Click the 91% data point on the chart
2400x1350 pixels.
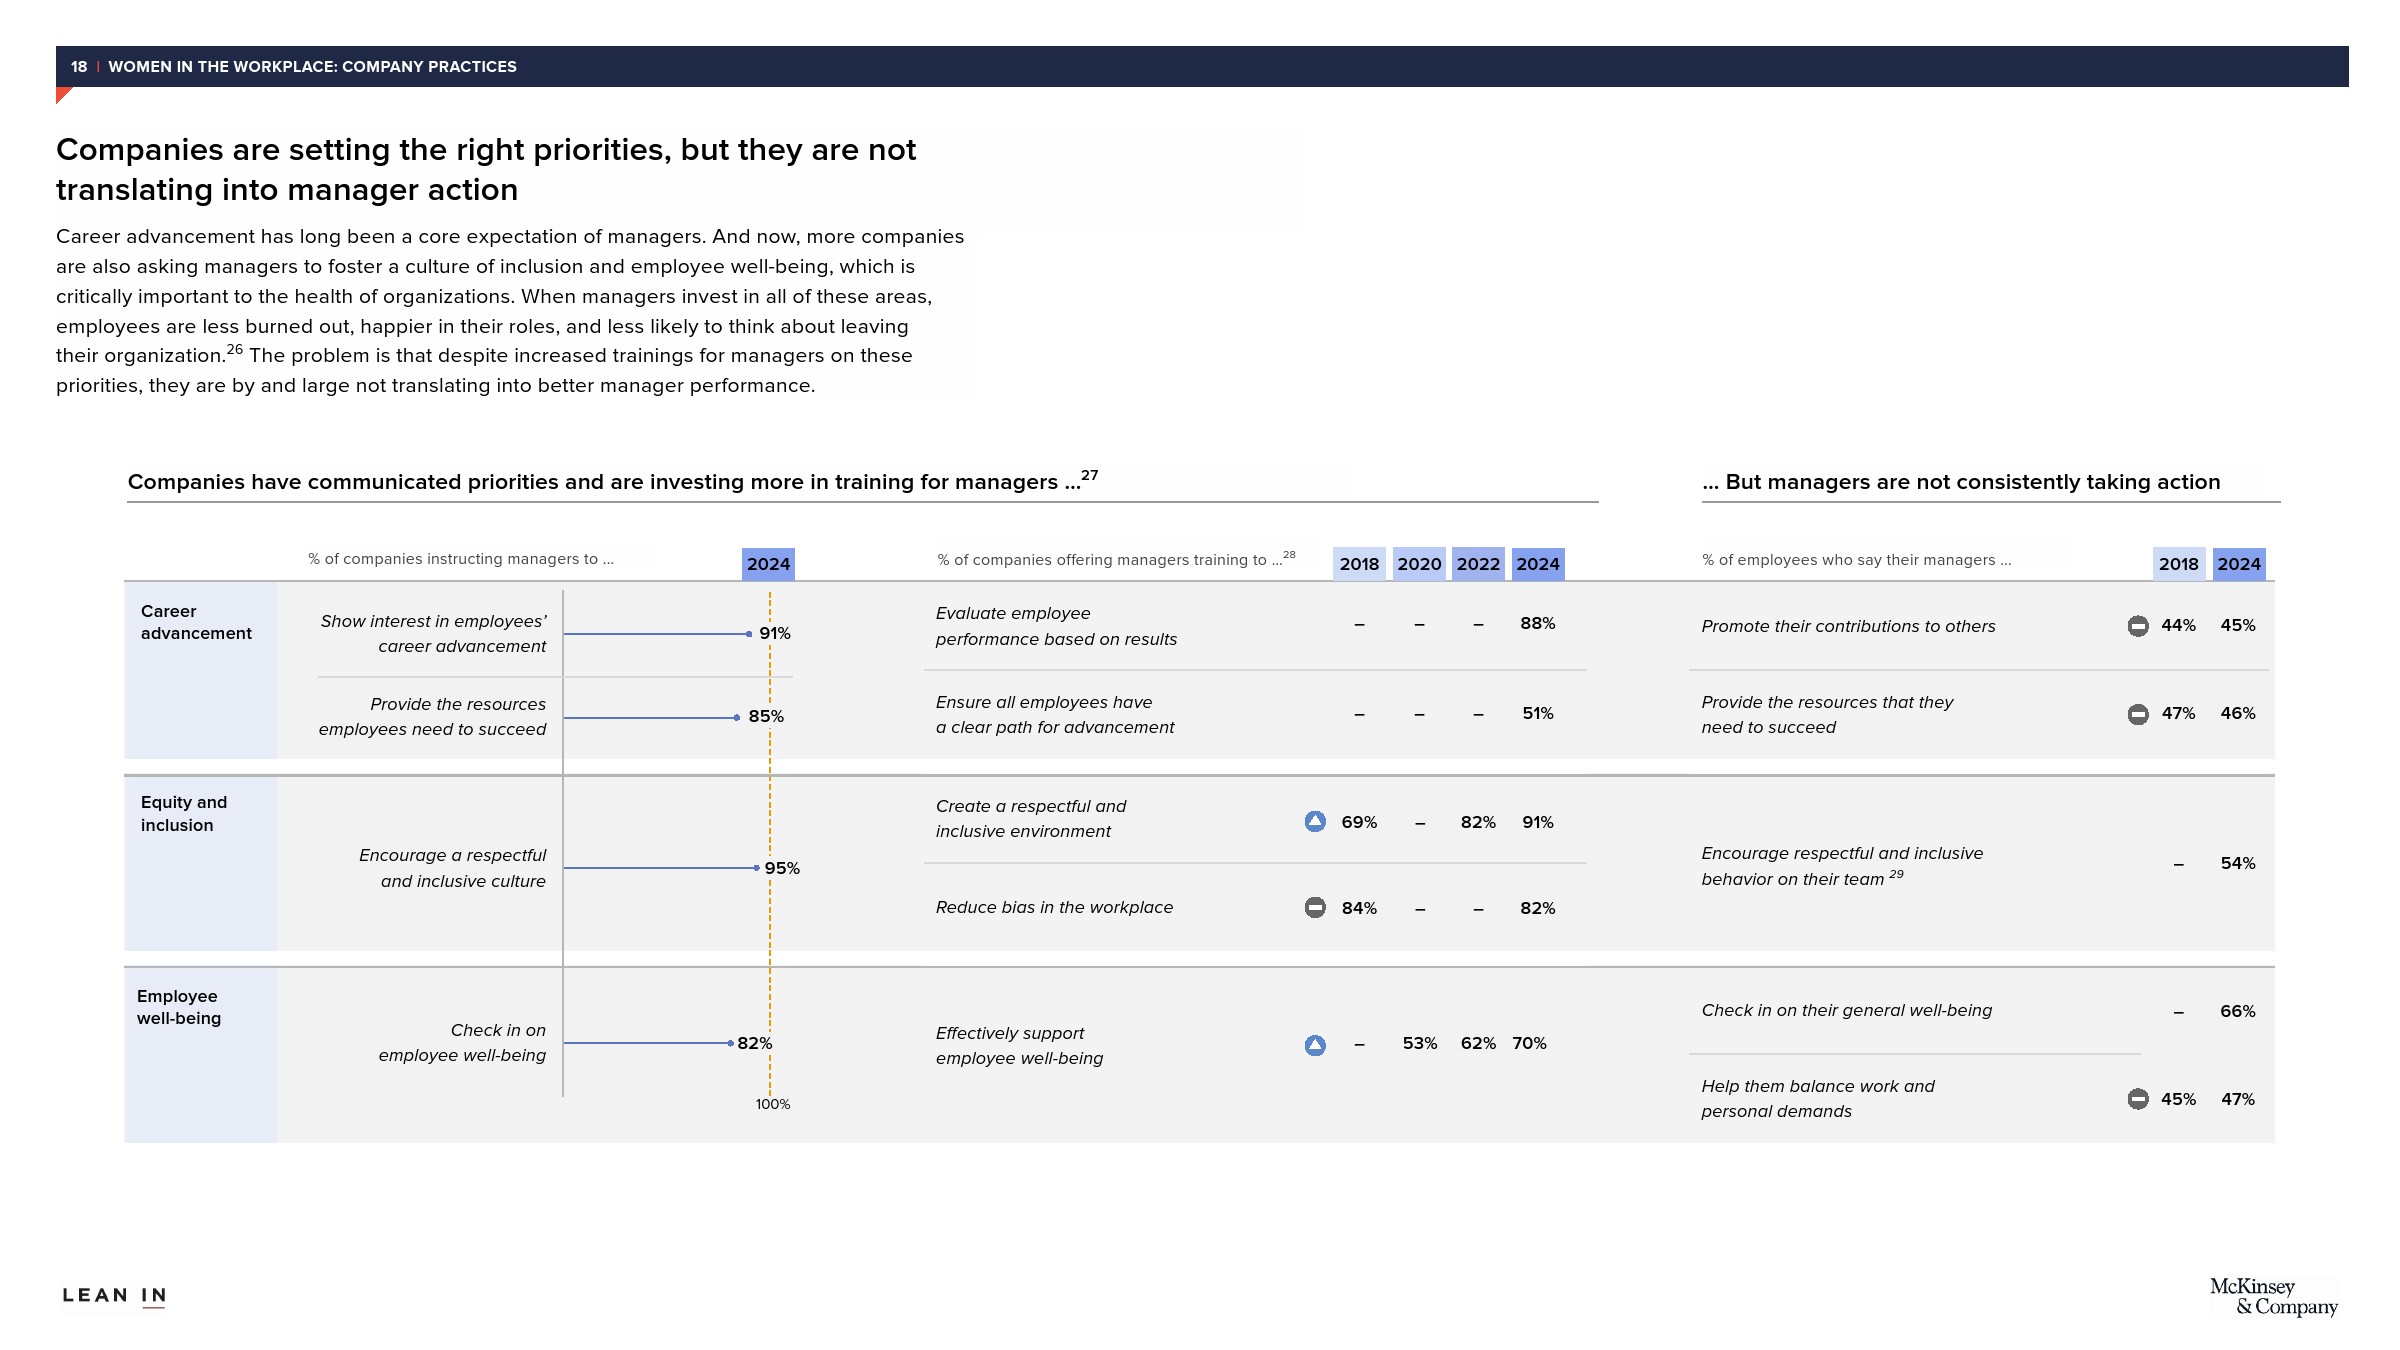749,634
